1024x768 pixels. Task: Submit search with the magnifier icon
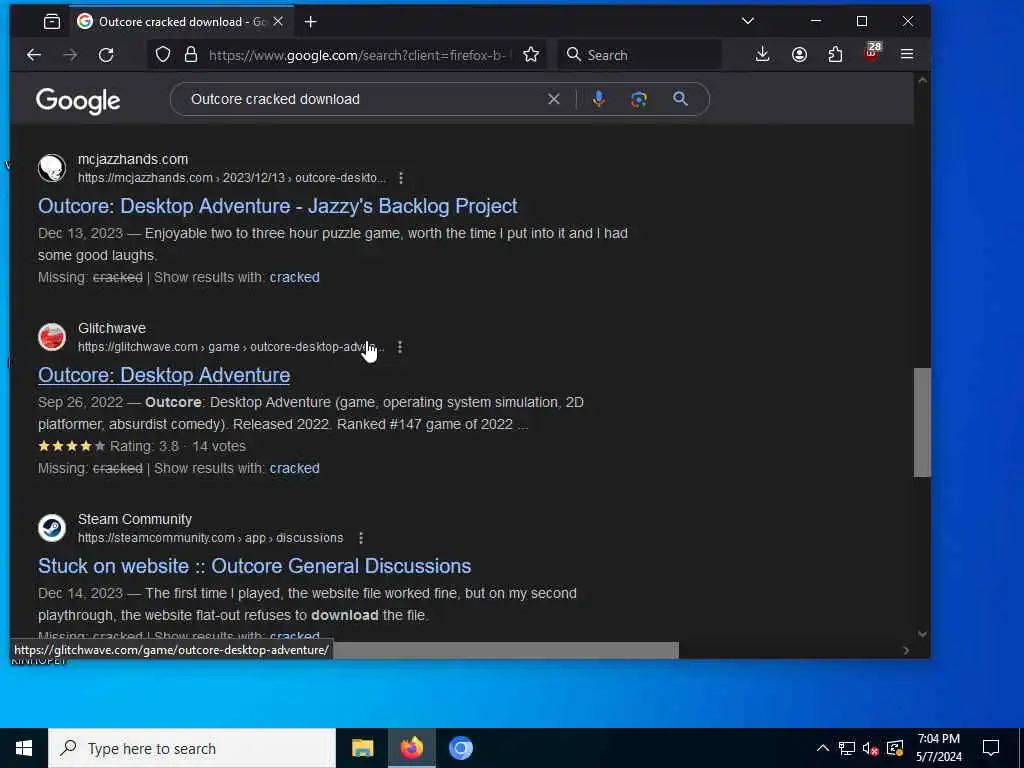(680, 99)
